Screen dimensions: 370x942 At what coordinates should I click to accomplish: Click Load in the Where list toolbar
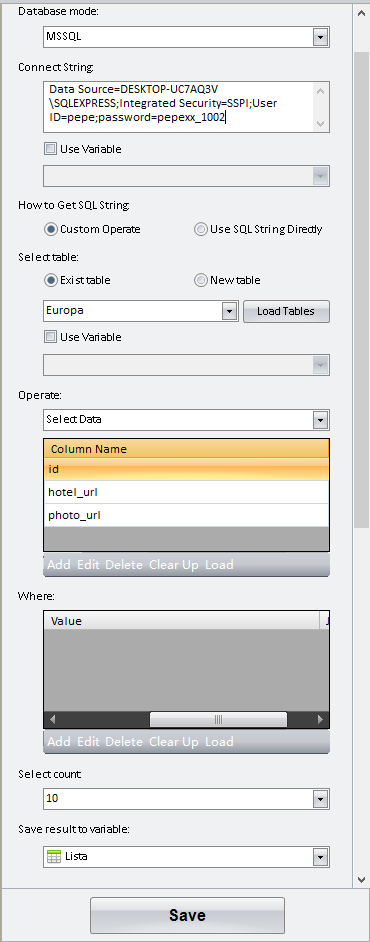[219, 742]
